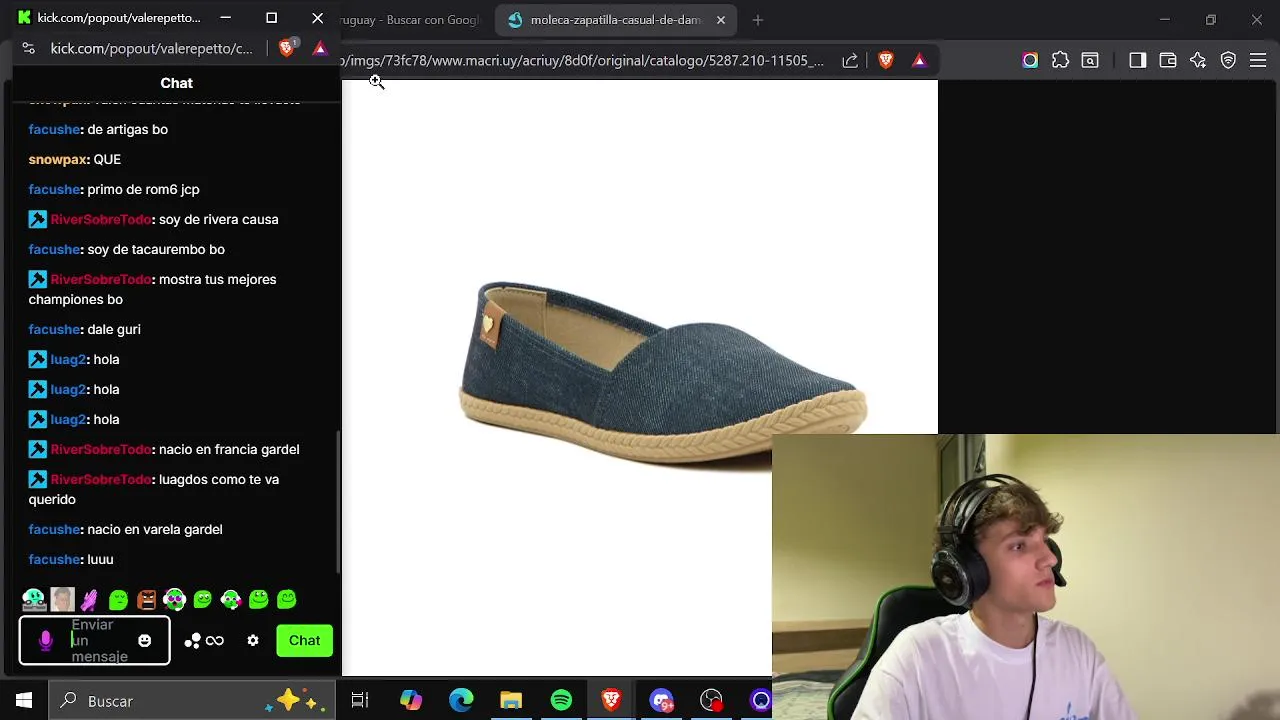Open the Brave hamburger main menu

(x=1259, y=61)
